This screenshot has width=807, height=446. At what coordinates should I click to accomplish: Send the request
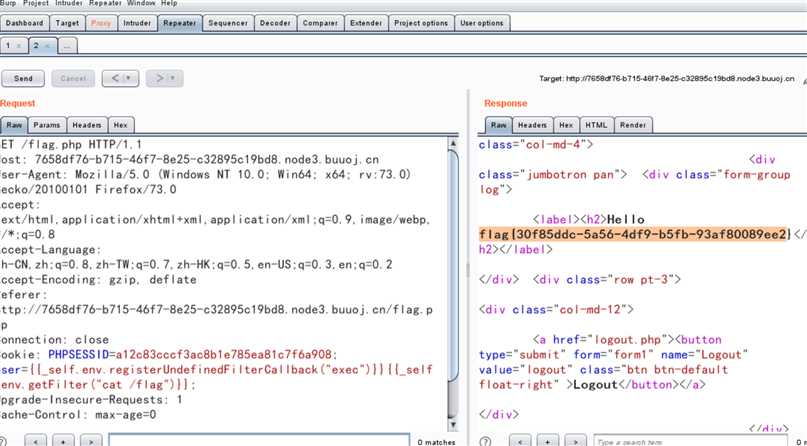pyautogui.click(x=23, y=79)
